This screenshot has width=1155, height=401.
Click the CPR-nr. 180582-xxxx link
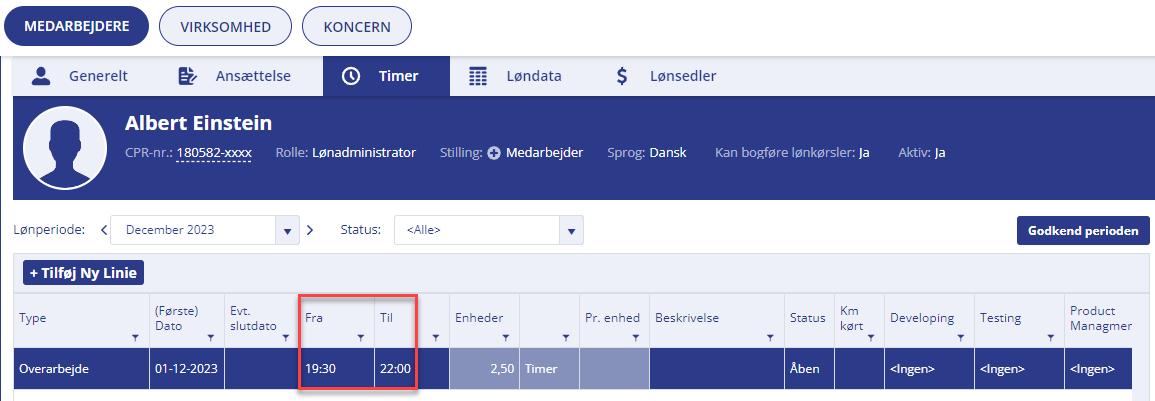pyautogui.click(x=214, y=153)
